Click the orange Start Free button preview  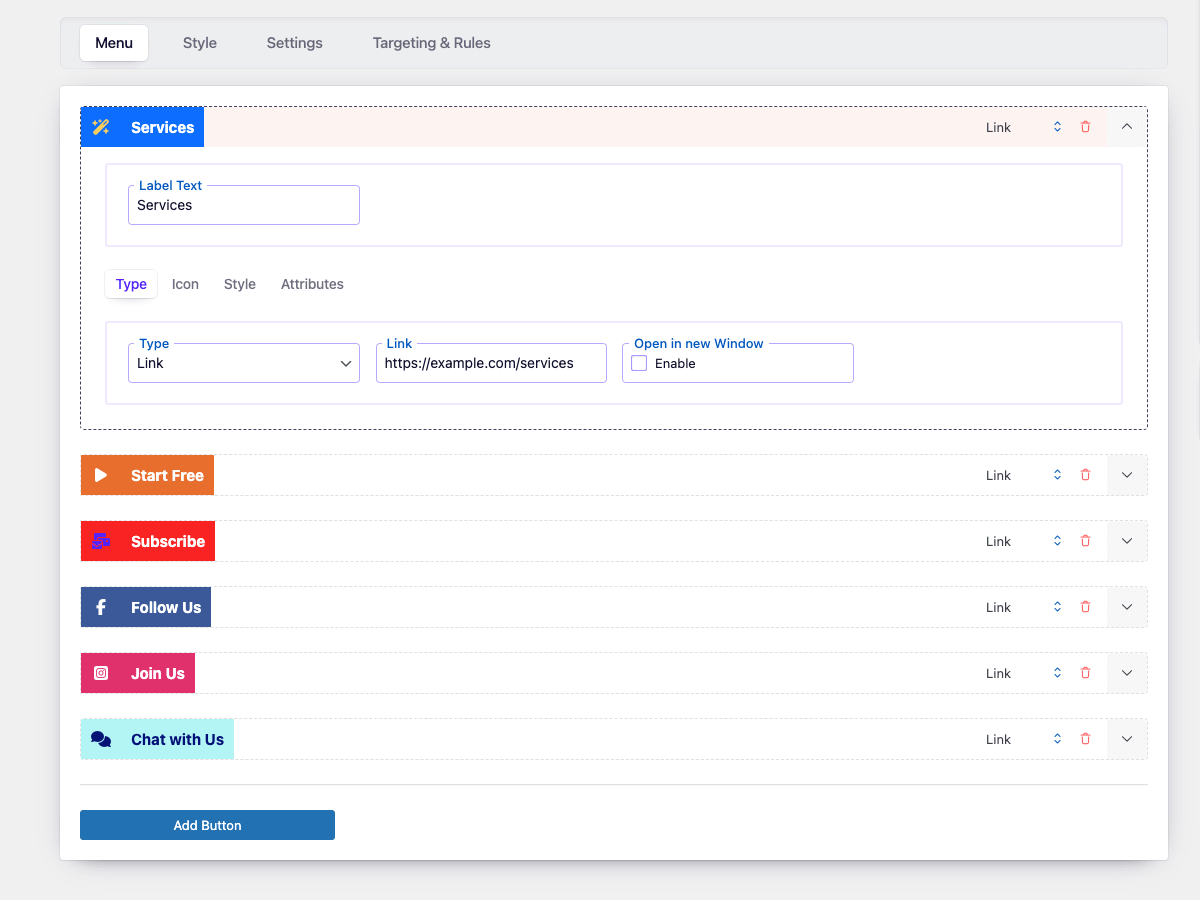coord(147,475)
